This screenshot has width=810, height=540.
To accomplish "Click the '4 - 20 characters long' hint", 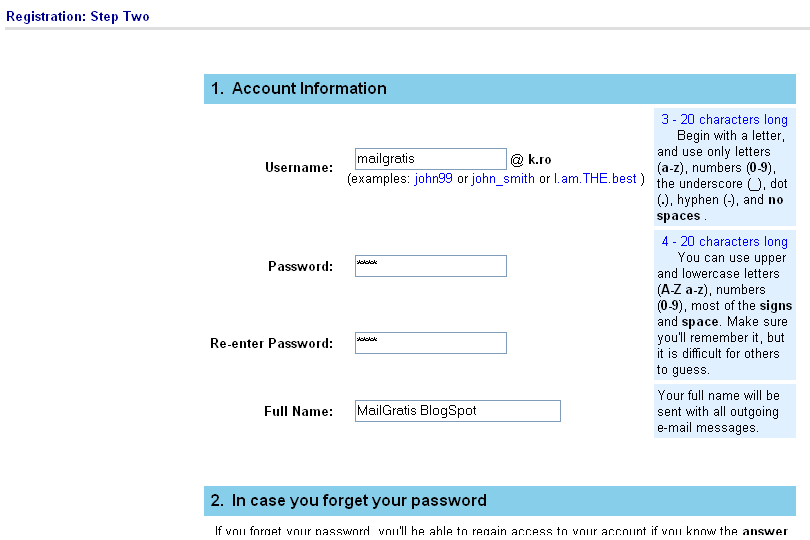I will 724,241.
